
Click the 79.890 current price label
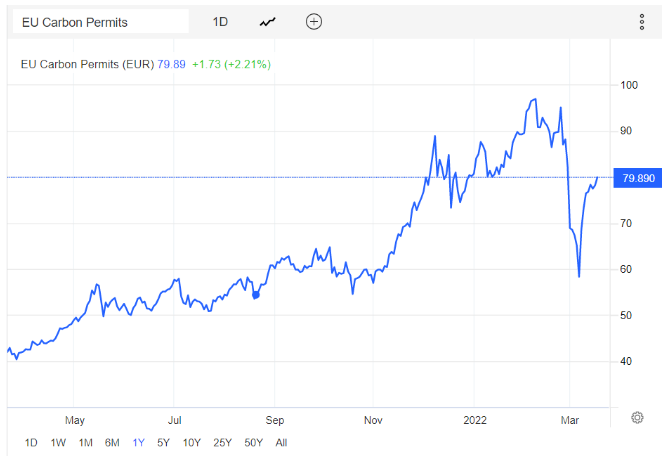point(638,178)
